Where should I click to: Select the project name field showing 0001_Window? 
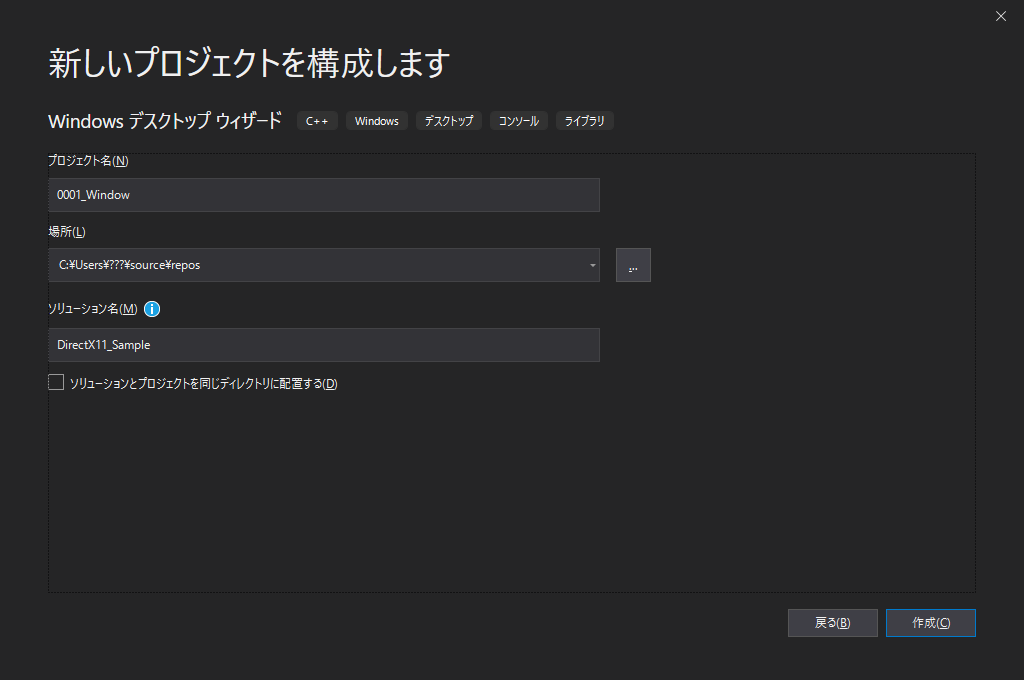324,195
